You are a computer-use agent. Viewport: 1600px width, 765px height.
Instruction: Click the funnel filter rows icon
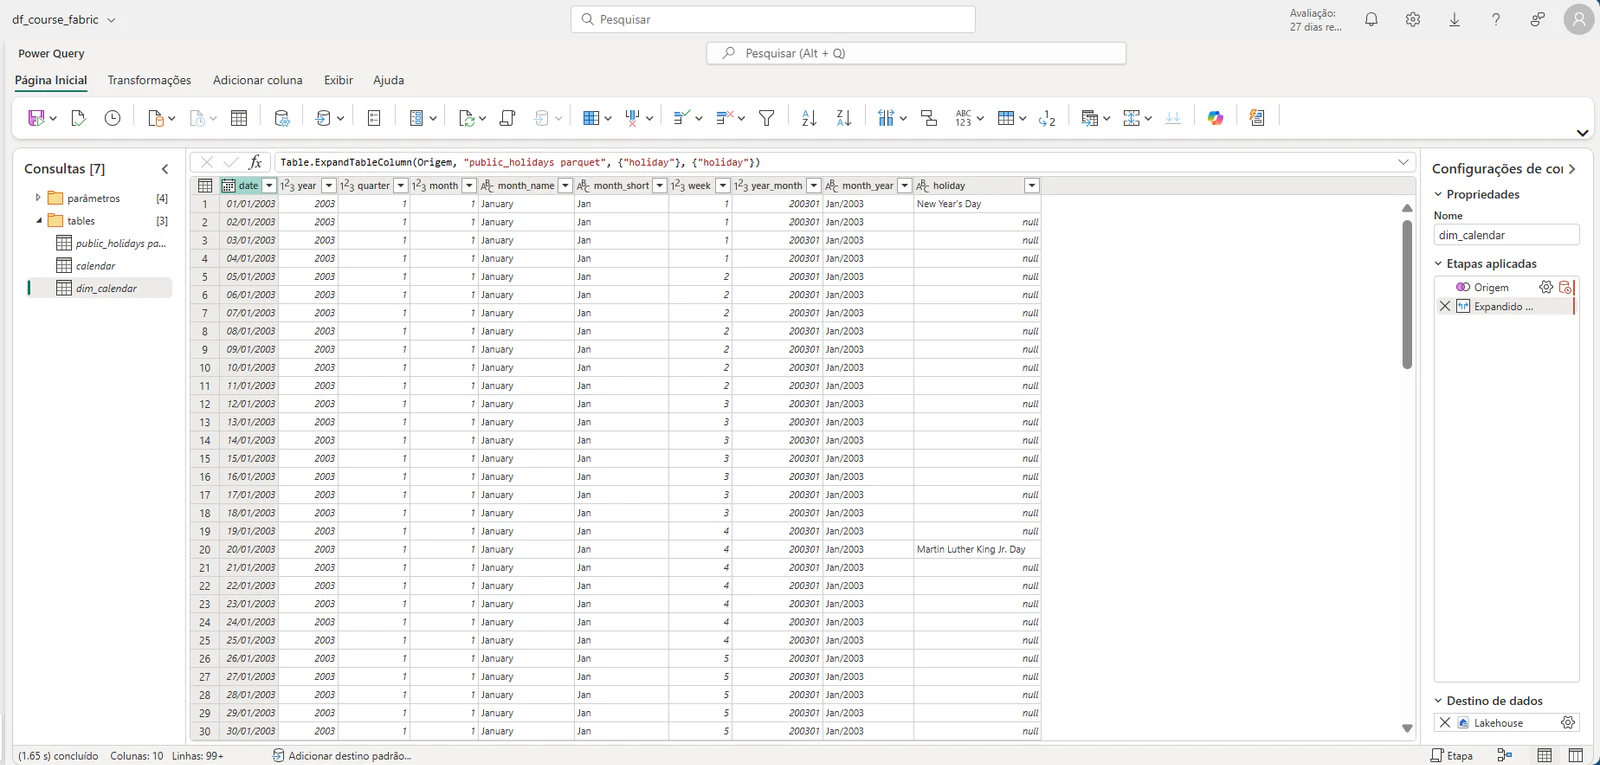[x=767, y=118]
